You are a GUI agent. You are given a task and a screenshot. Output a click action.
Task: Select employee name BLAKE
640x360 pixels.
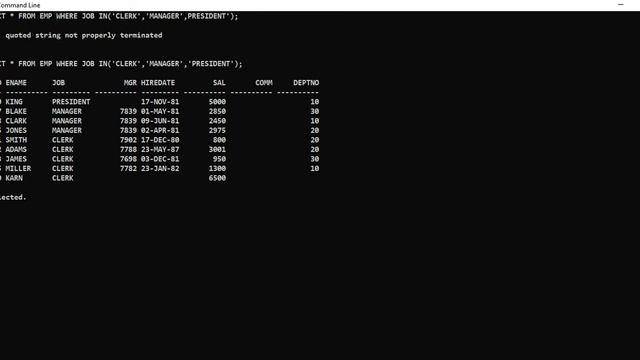[x=16, y=111]
